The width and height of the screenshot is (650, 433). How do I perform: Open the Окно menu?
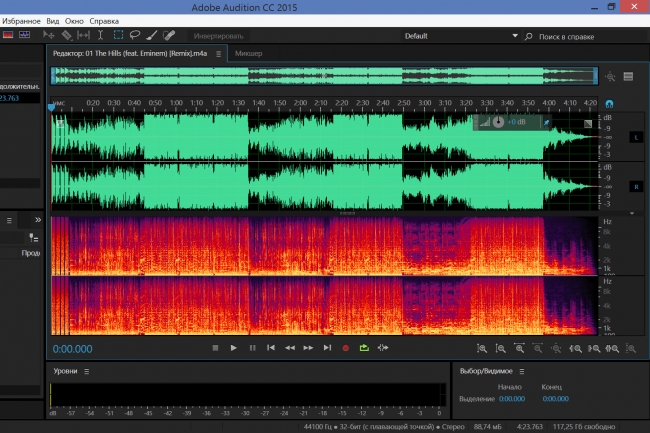74,21
